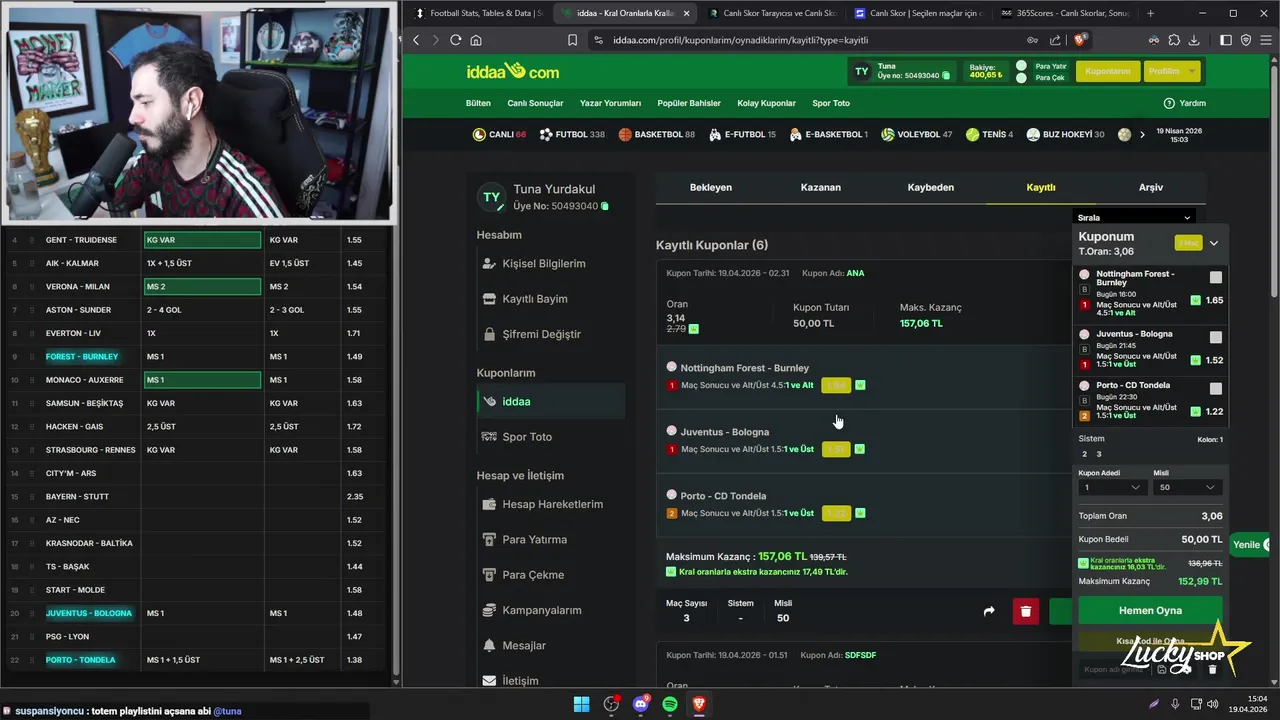Viewport: 1280px width, 720px height.
Task: Switch to the Kaybeden tab
Action: coord(931,187)
